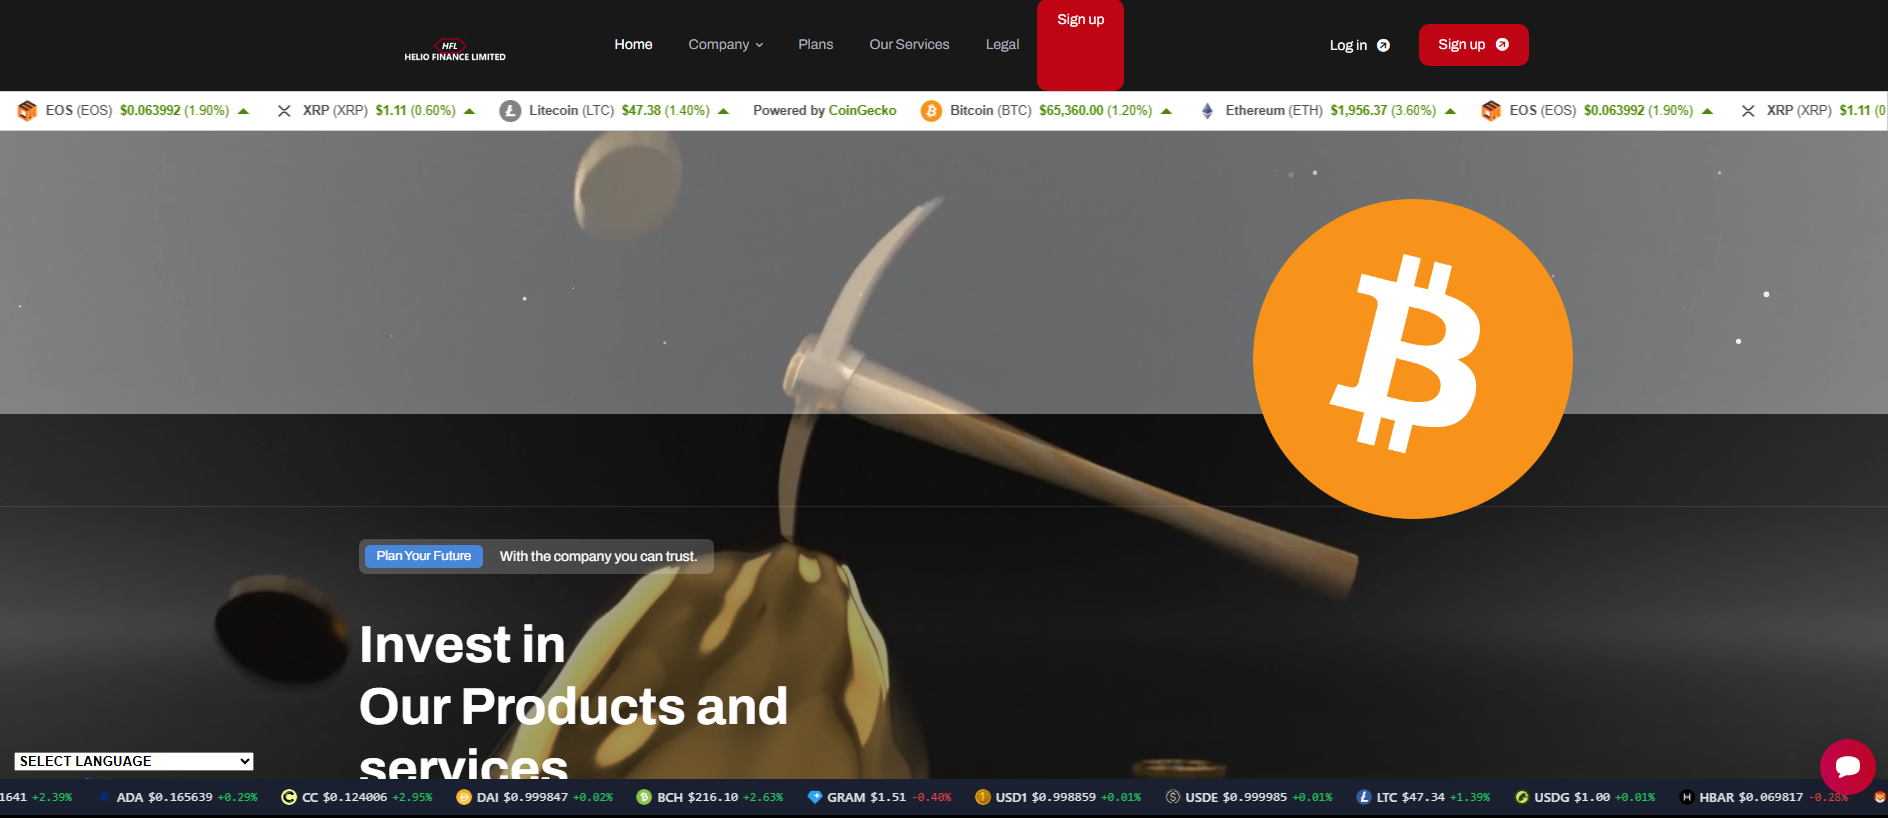Open the Plans page
1888x818 pixels.
click(815, 44)
